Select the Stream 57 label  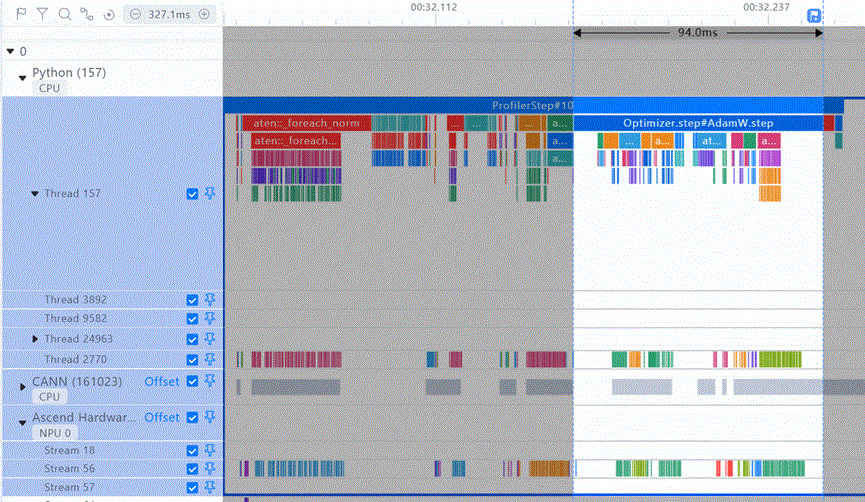point(70,487)
